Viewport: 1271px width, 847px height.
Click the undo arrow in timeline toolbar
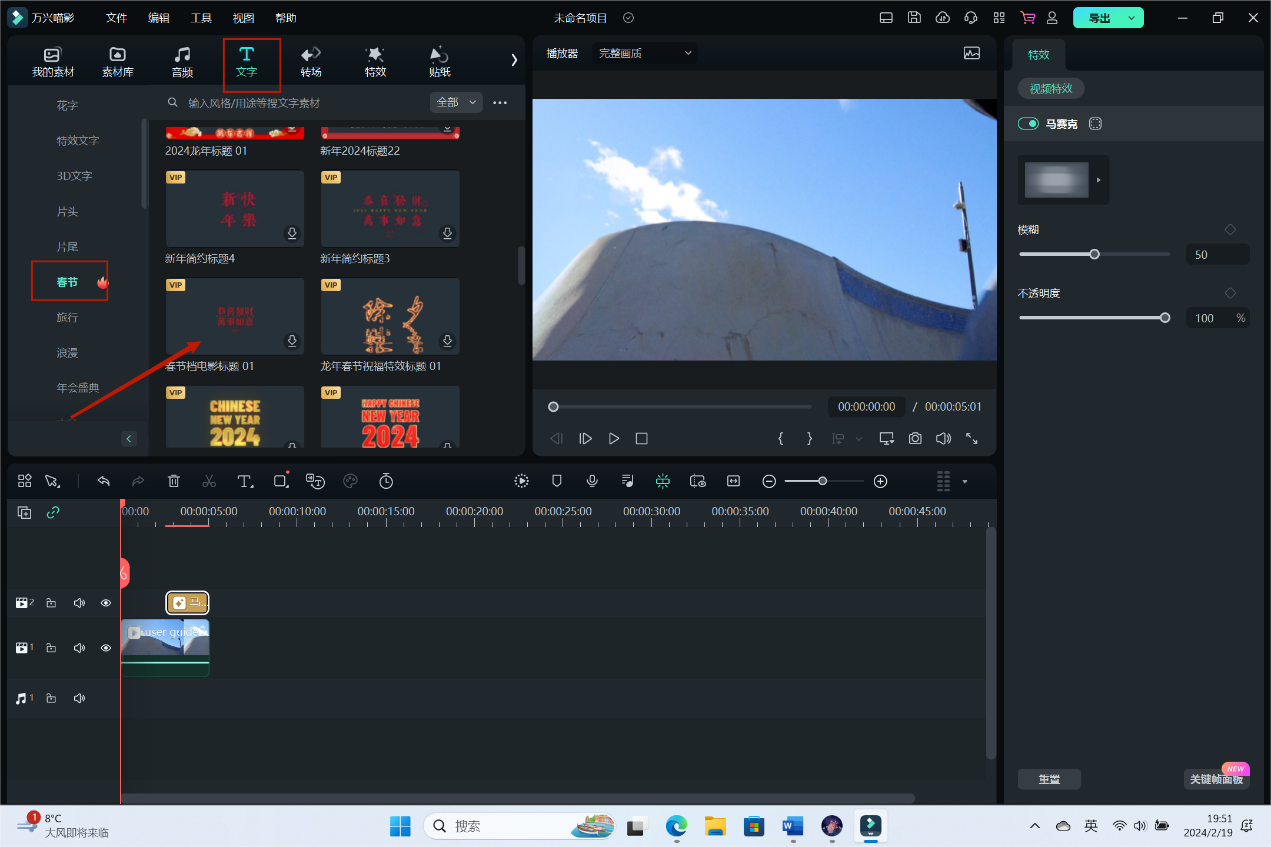pyautogui.click(x=103, y=481)
